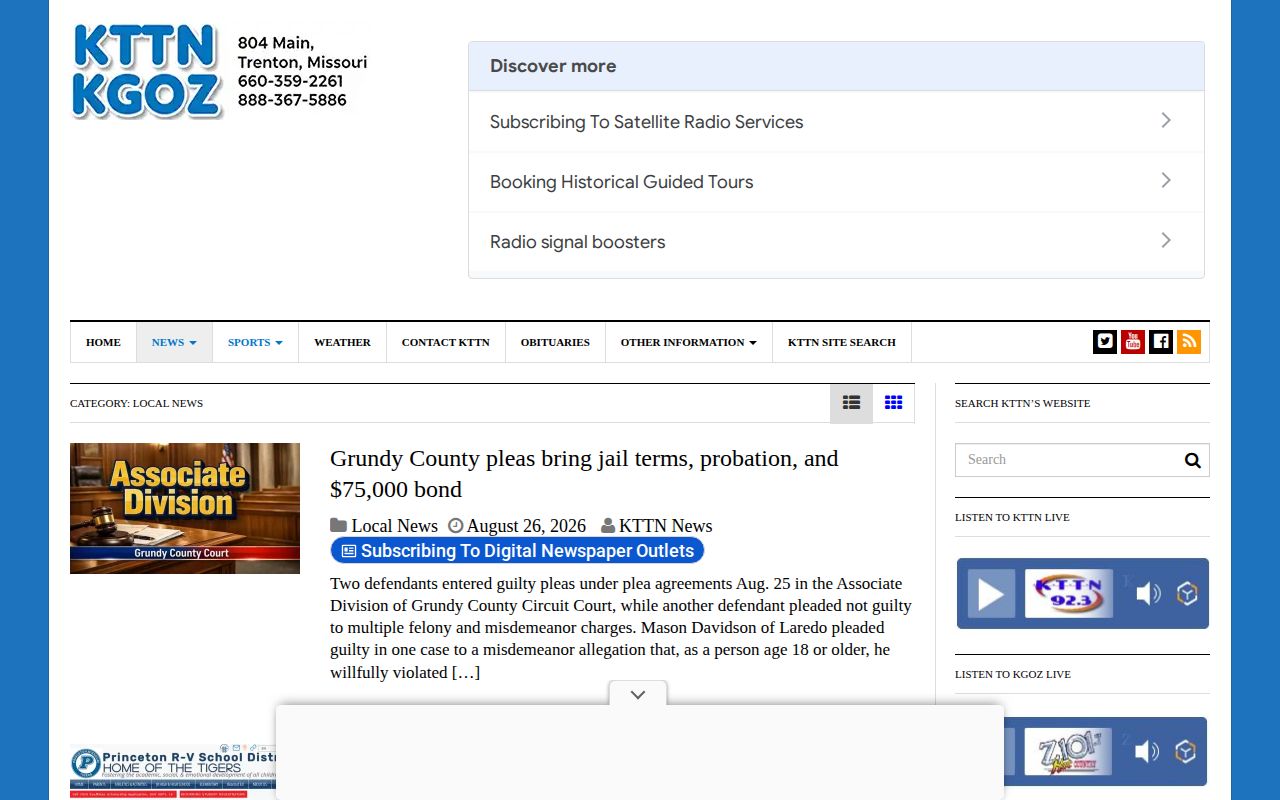Click the Z101 station logo
The width and height of the screenshot is (1280, 800).
[1068, 752]
